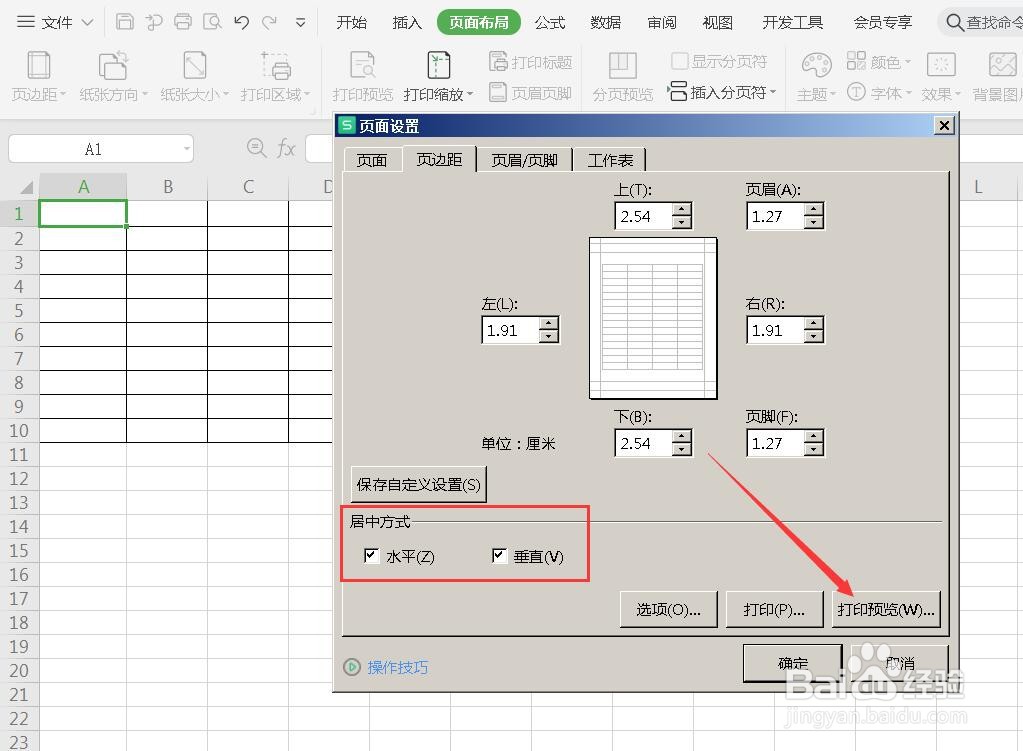Click the zoom magnifier icon by formula bar

click(x=256, y=148)
